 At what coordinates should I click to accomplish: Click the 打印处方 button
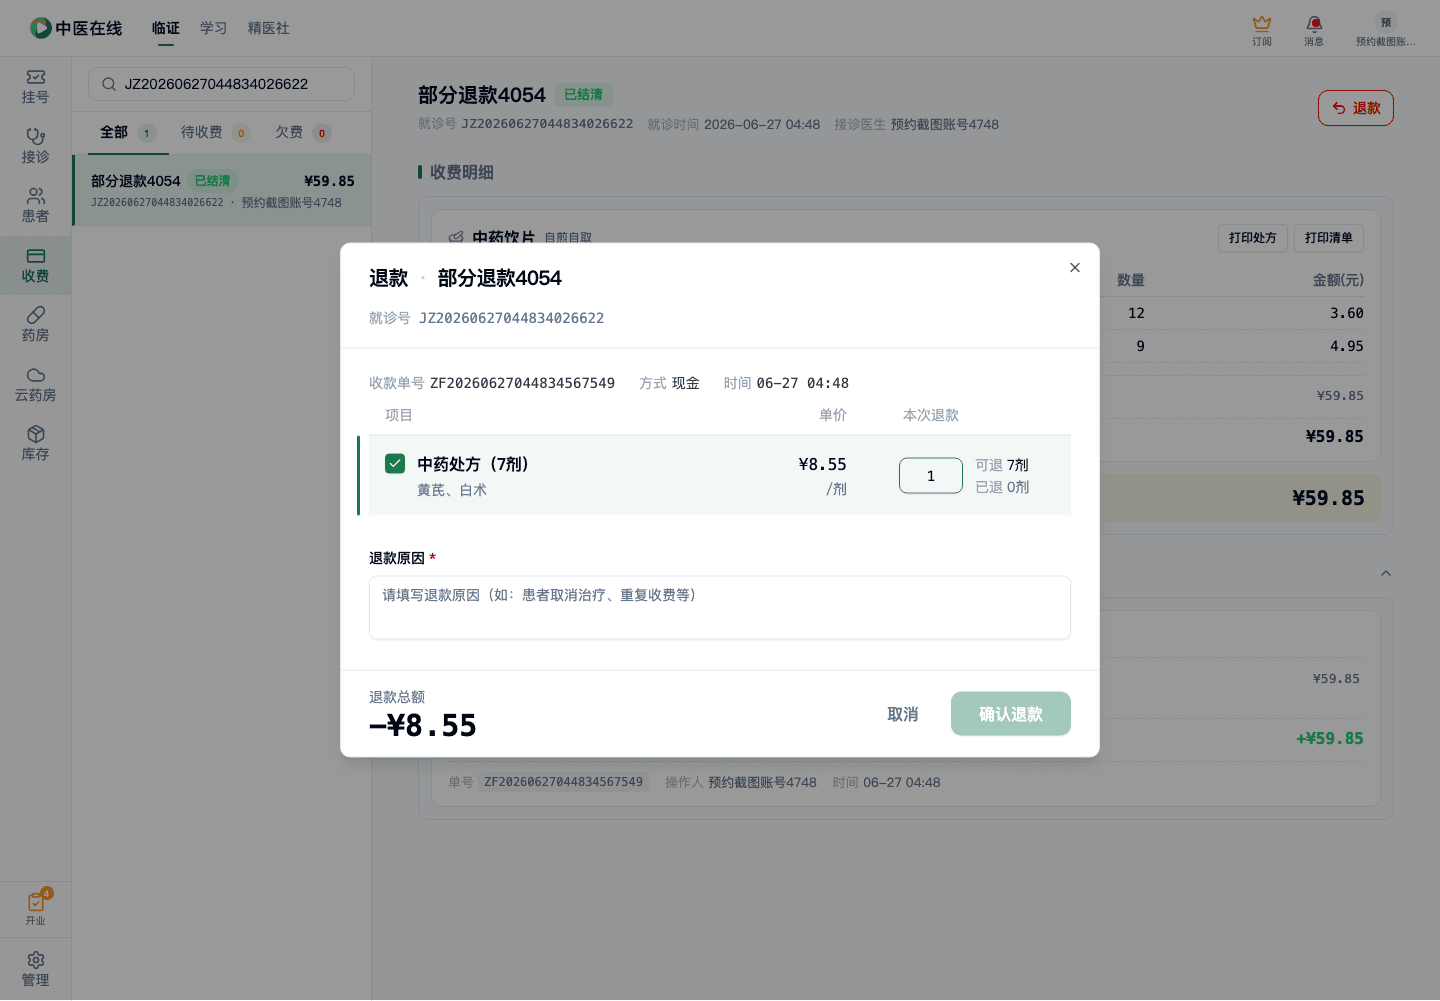pos(1253,238)
